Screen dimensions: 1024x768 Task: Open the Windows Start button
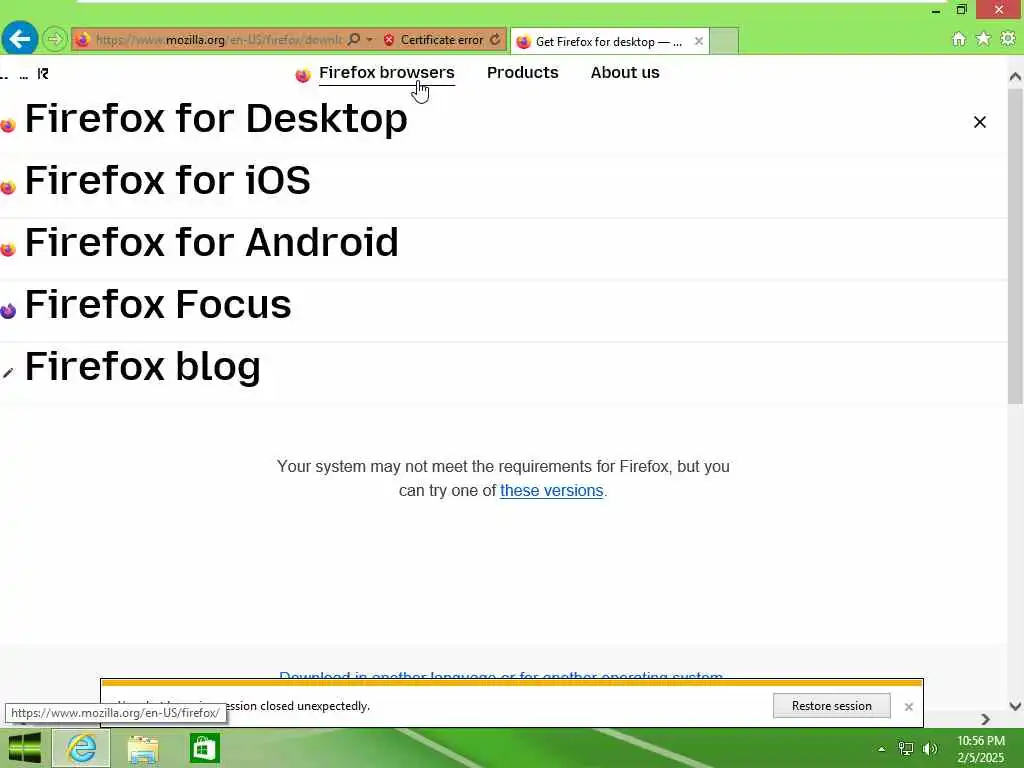(24, 748)
